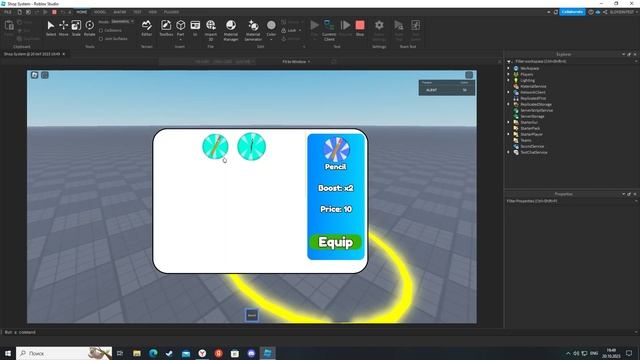Toggle the Collisions checkbox
Viewport: 640px width, 360px height.
(x=101, y=30)
